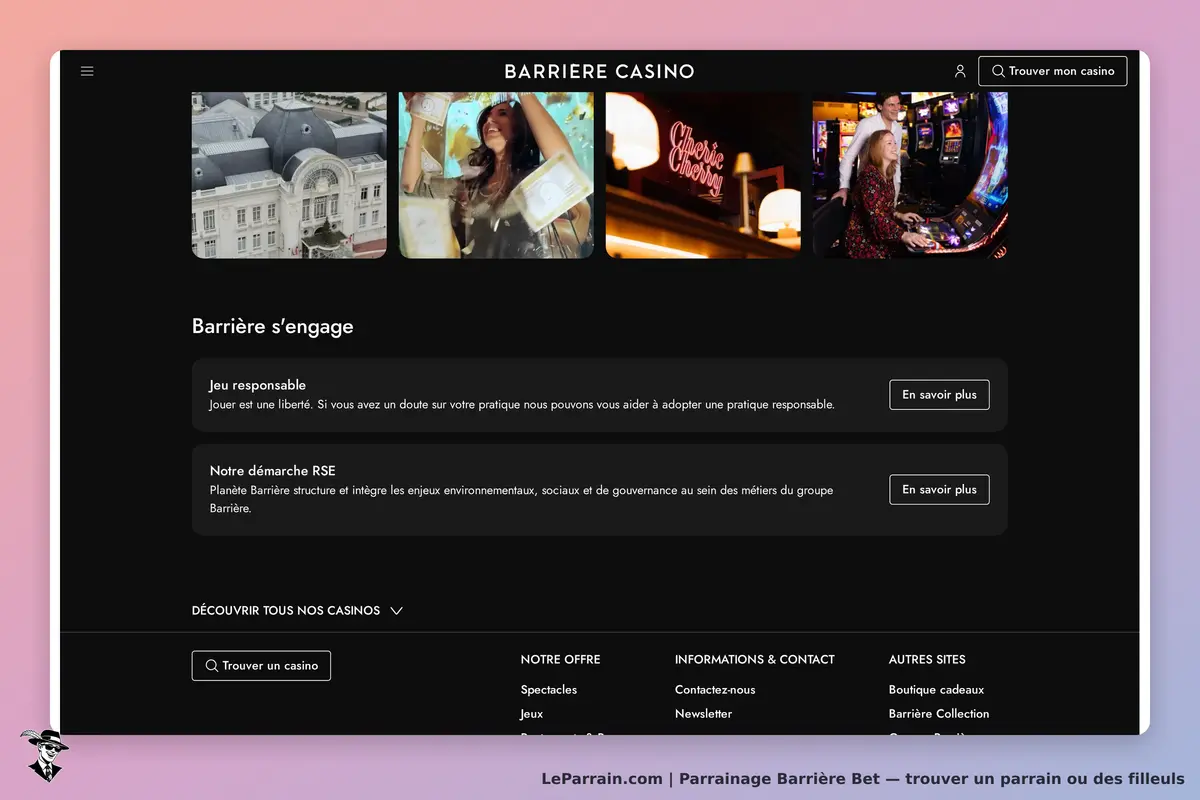Viewport: 1200px width, 800px height.
Task: Click the 'NOTRE OFFRE' footer heading
Action: click(x=561, y=660)
